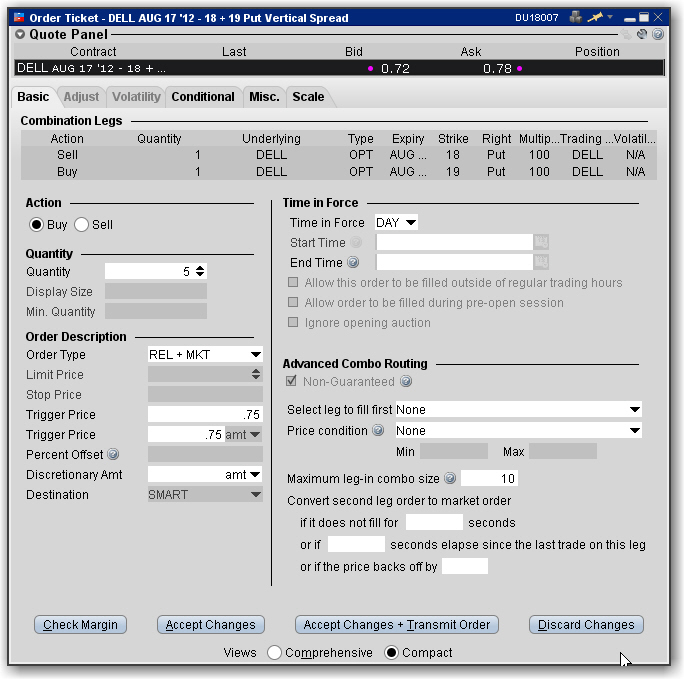Screen dimensions: 684x679
Task: Open the End Time calendar picker icon
Action: [541, 262]
